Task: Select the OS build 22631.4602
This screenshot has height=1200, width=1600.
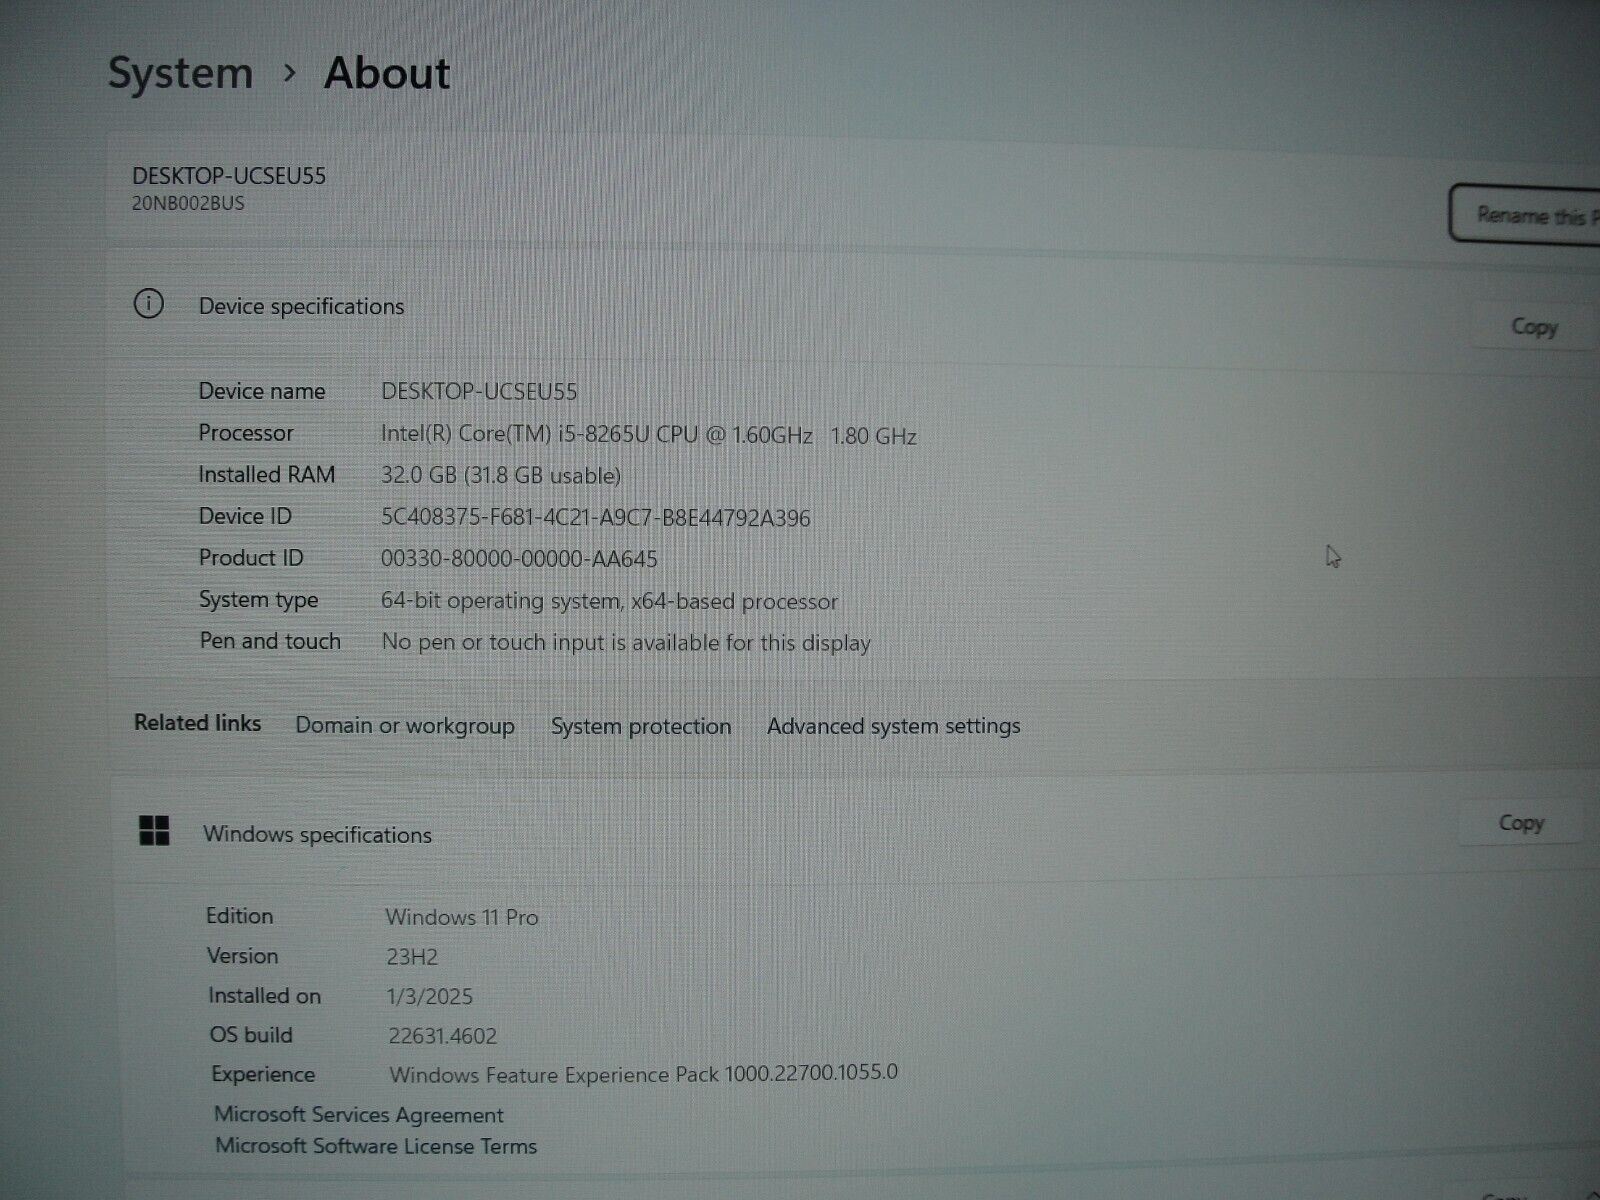Action: coord(442,1036)
